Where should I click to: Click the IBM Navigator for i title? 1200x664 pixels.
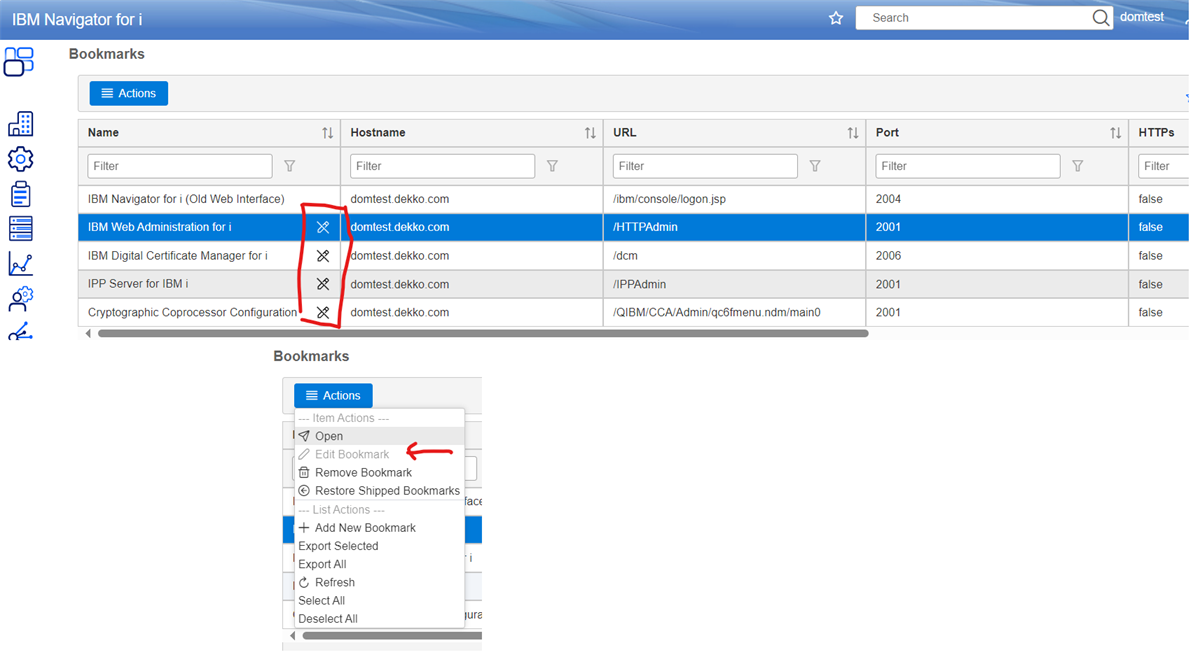77,18
